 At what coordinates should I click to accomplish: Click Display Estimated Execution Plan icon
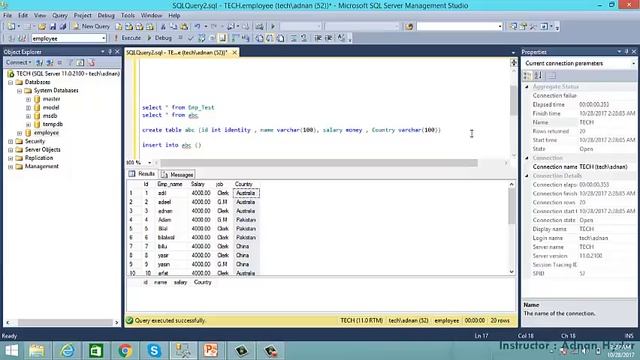pyautogui.click(x=201, y=38)
